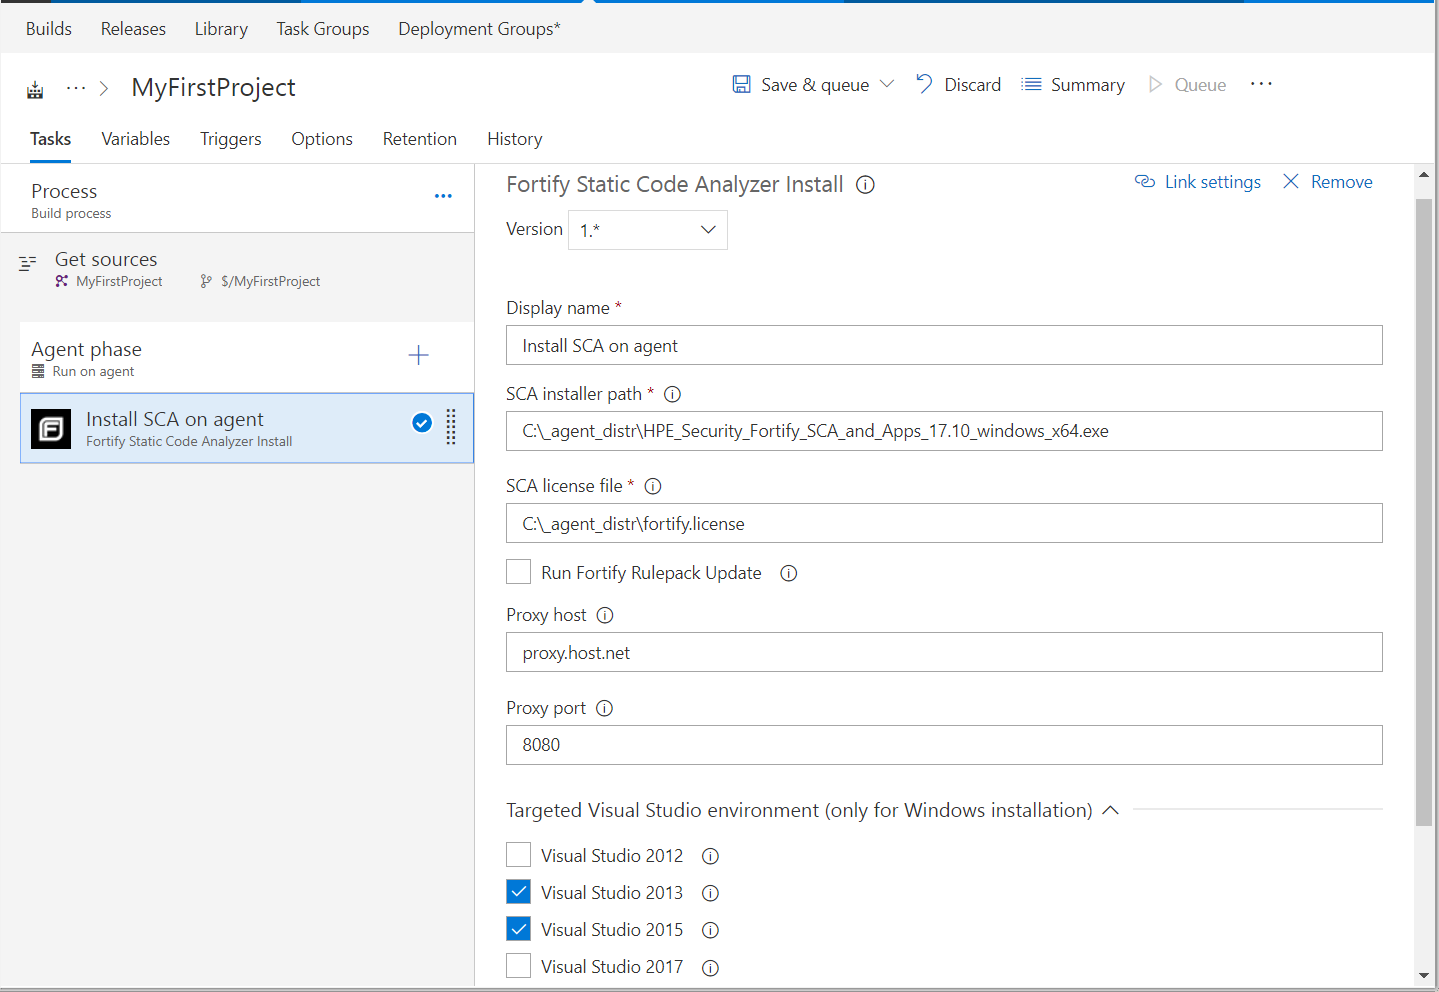
Task: Check the Visual Studio 2017 option
Action: [518, 965]
